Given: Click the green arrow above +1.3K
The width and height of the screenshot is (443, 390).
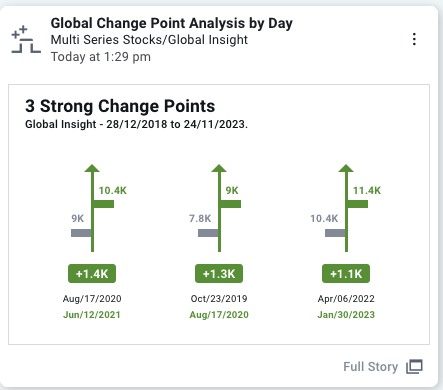Looking at the screenshot, I should [219, 208].
